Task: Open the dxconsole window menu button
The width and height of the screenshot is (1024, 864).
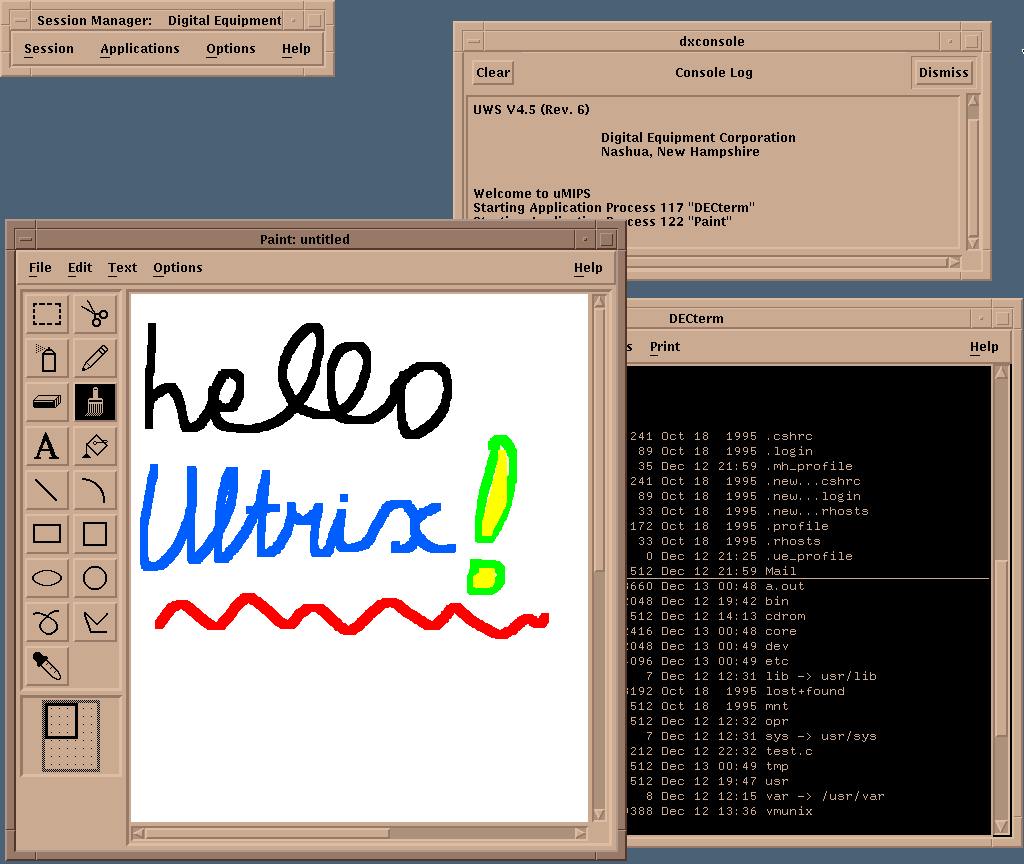Action: click(x=472, y=42)
